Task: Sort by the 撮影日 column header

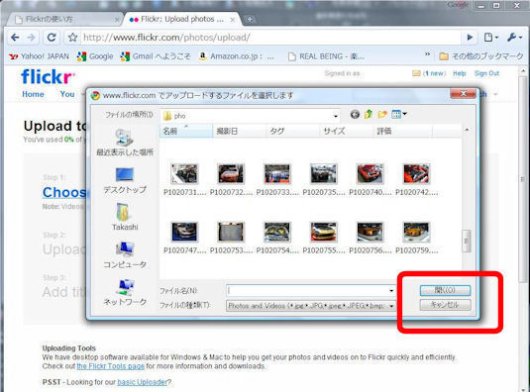Action: [239, 131]
